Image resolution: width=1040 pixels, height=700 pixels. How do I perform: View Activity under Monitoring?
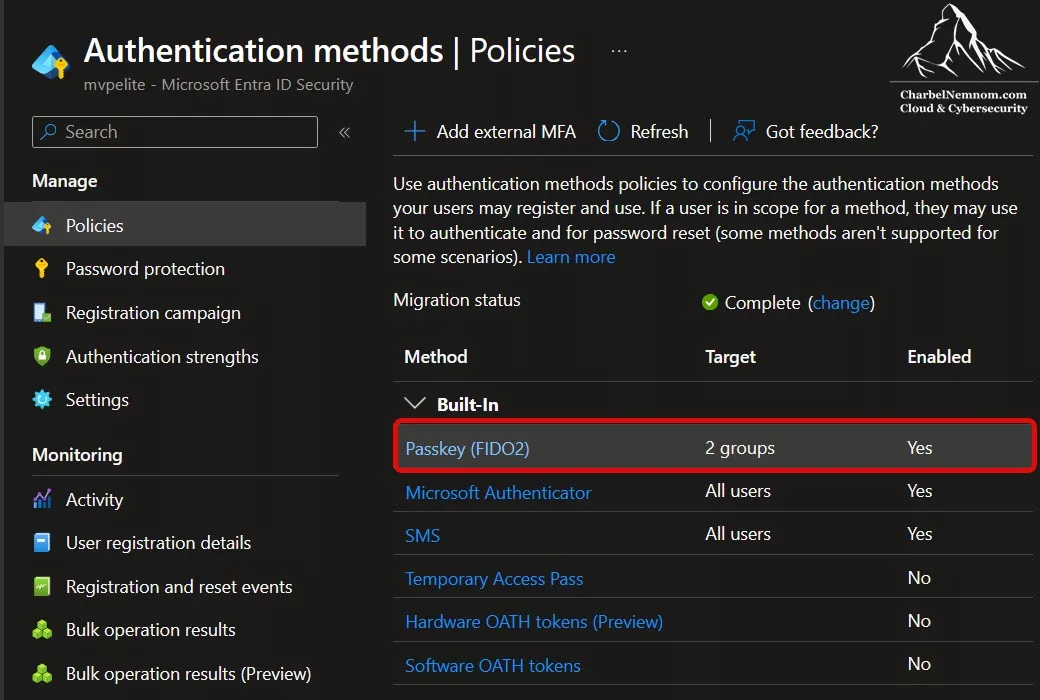(x=94, y=500)
